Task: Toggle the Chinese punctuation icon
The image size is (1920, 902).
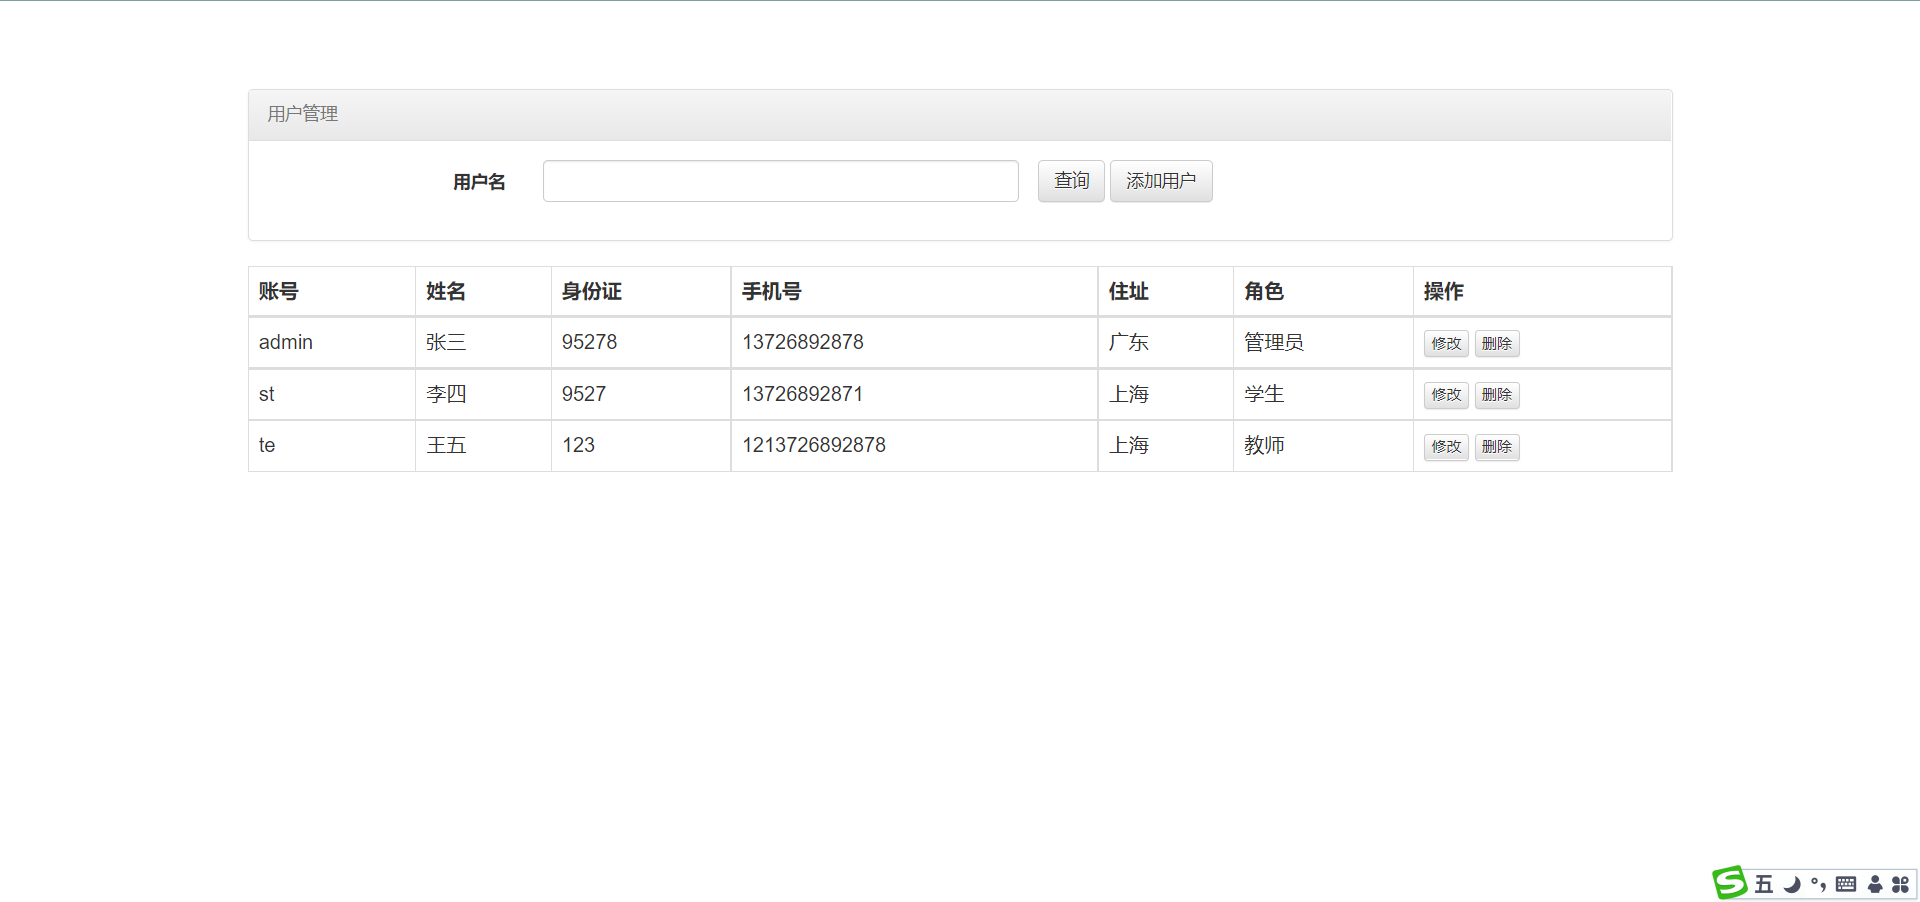Action: tap(1819, 884)
